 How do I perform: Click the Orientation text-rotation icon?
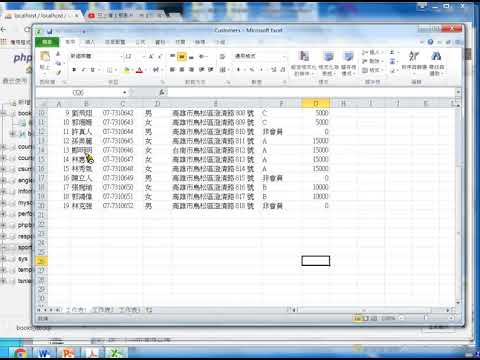[x=202, y=56]
